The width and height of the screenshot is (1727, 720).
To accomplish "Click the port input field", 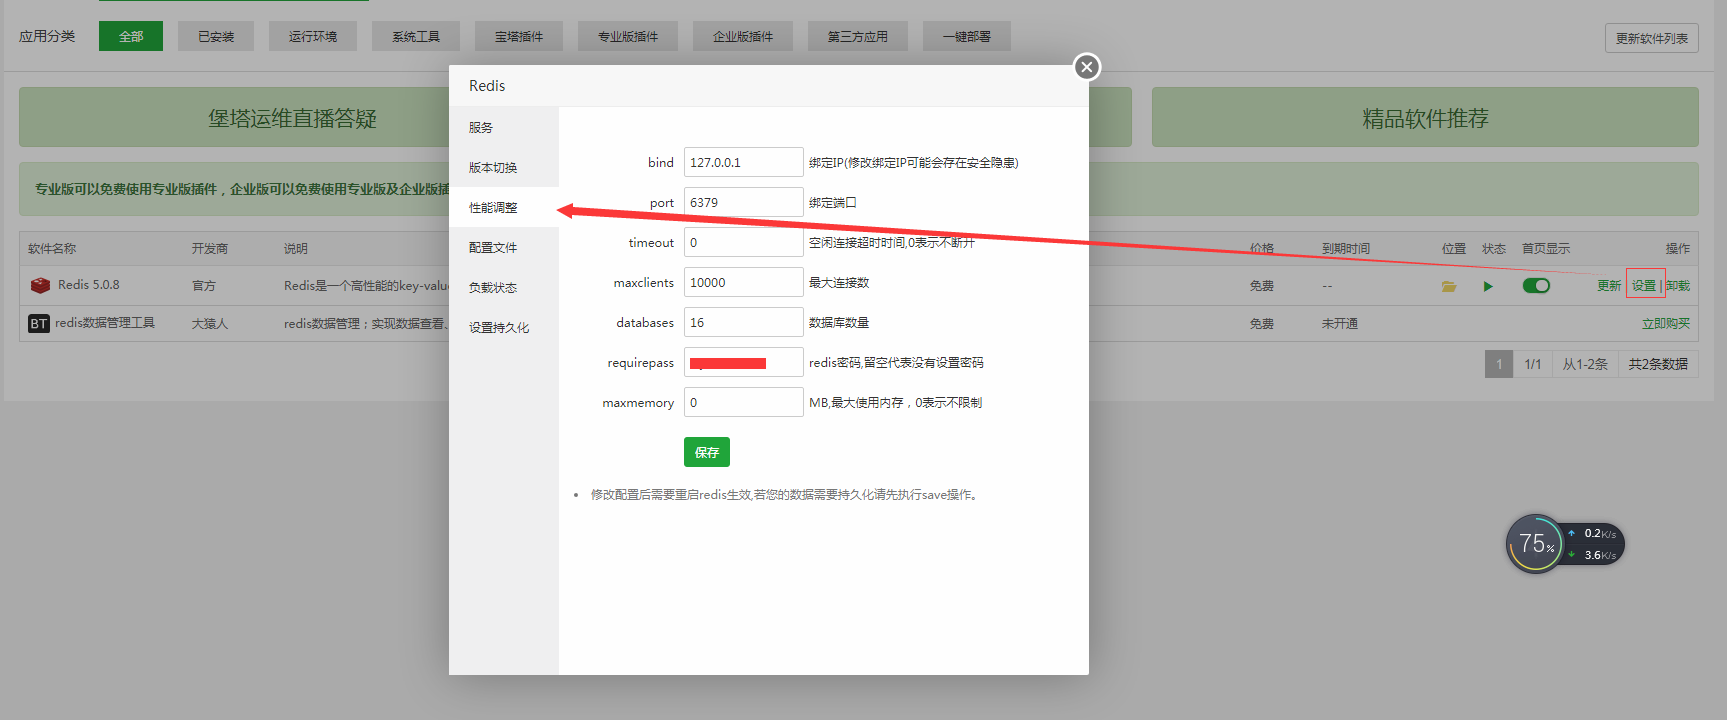I will click(x=743, y=202).
